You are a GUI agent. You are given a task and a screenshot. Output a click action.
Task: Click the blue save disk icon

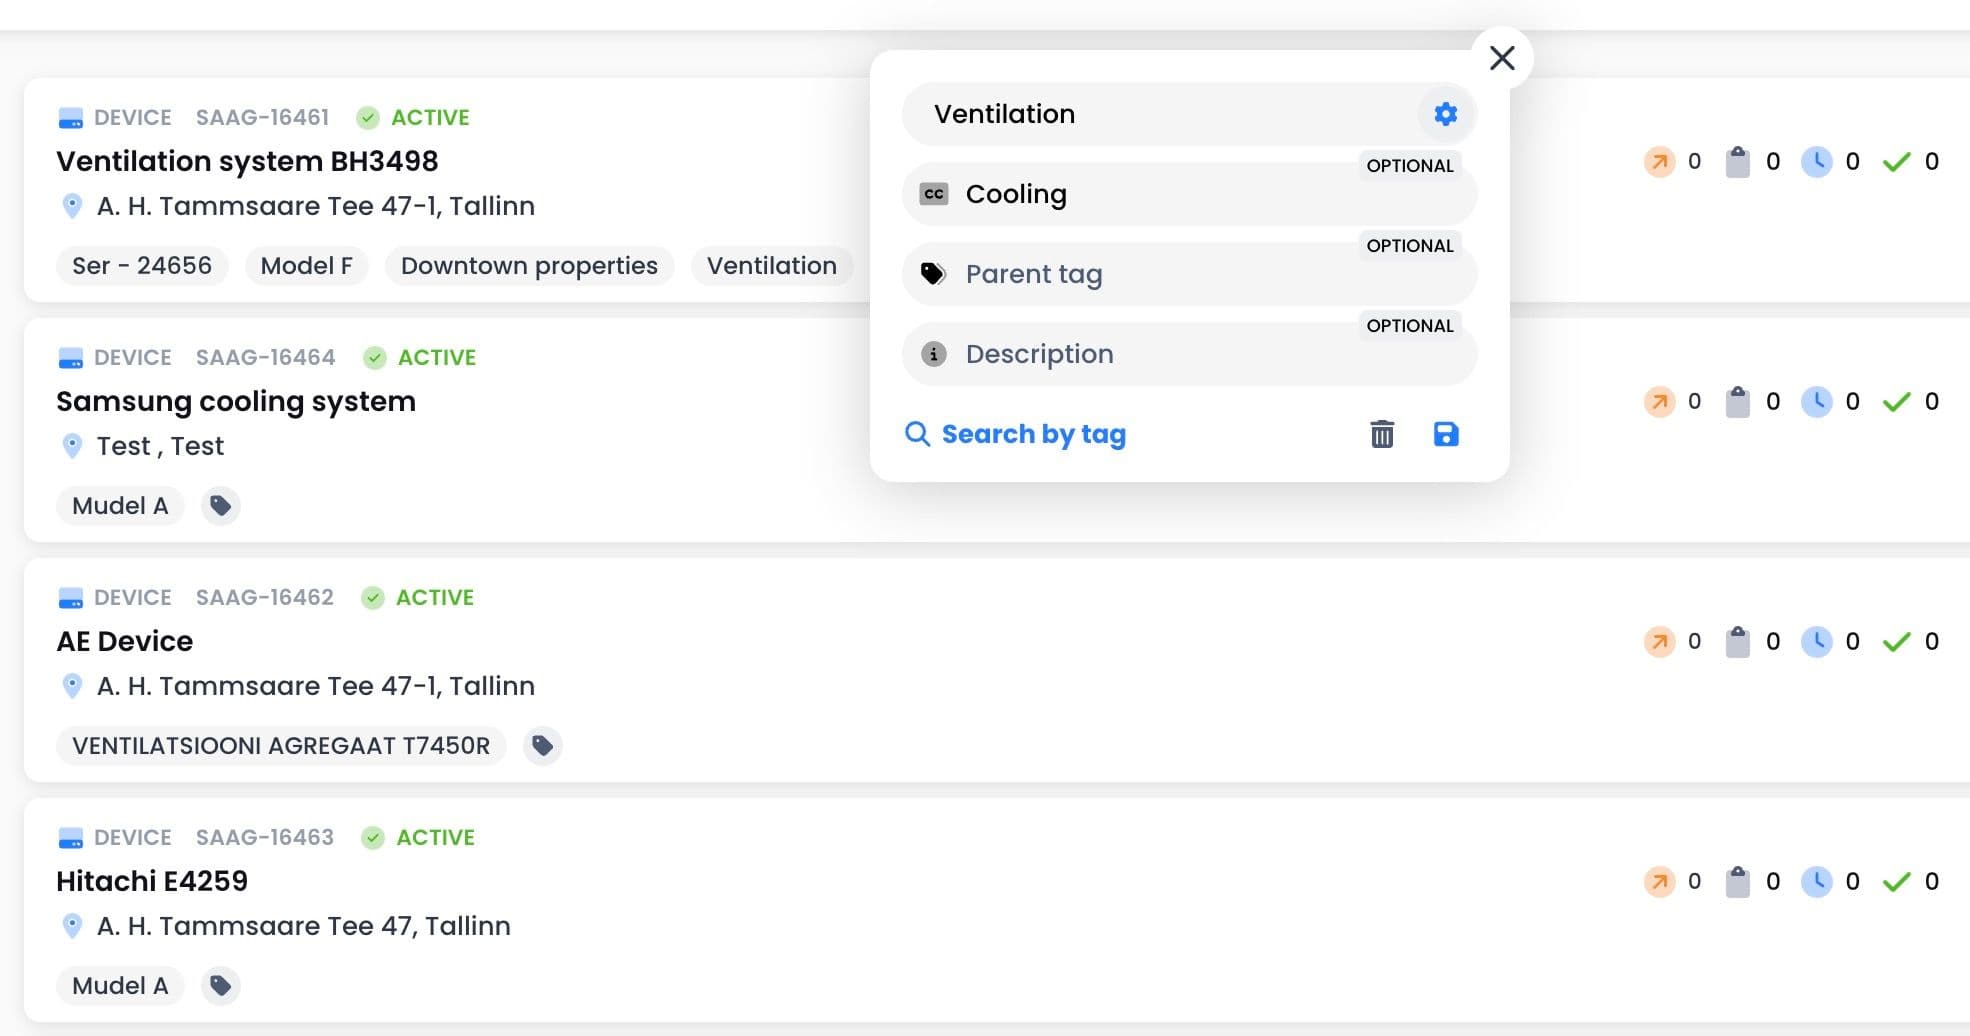click(x=1445, y=434)
